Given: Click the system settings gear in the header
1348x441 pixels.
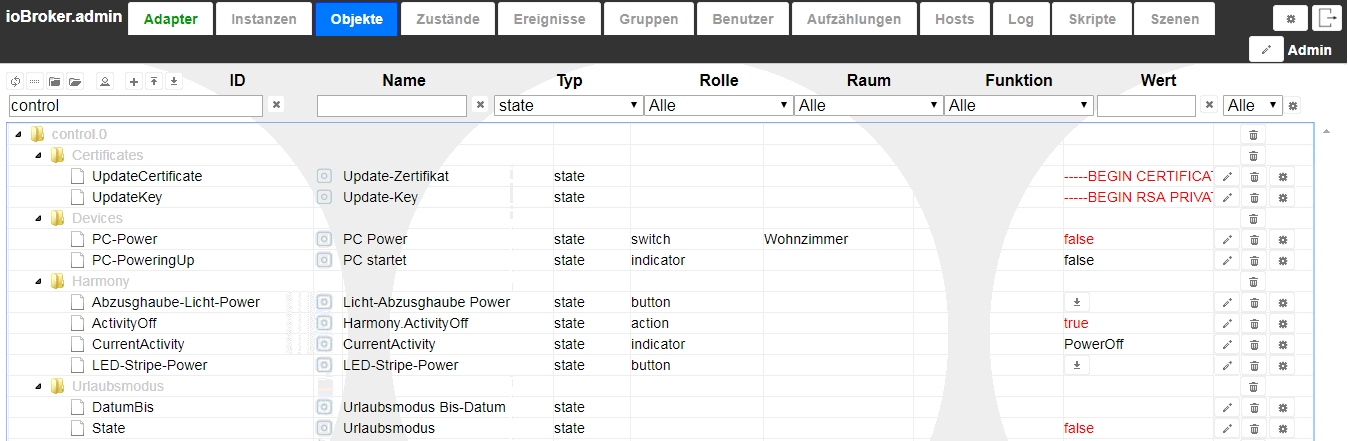Looking at the screenshot, I should [x=1289, y=18].
